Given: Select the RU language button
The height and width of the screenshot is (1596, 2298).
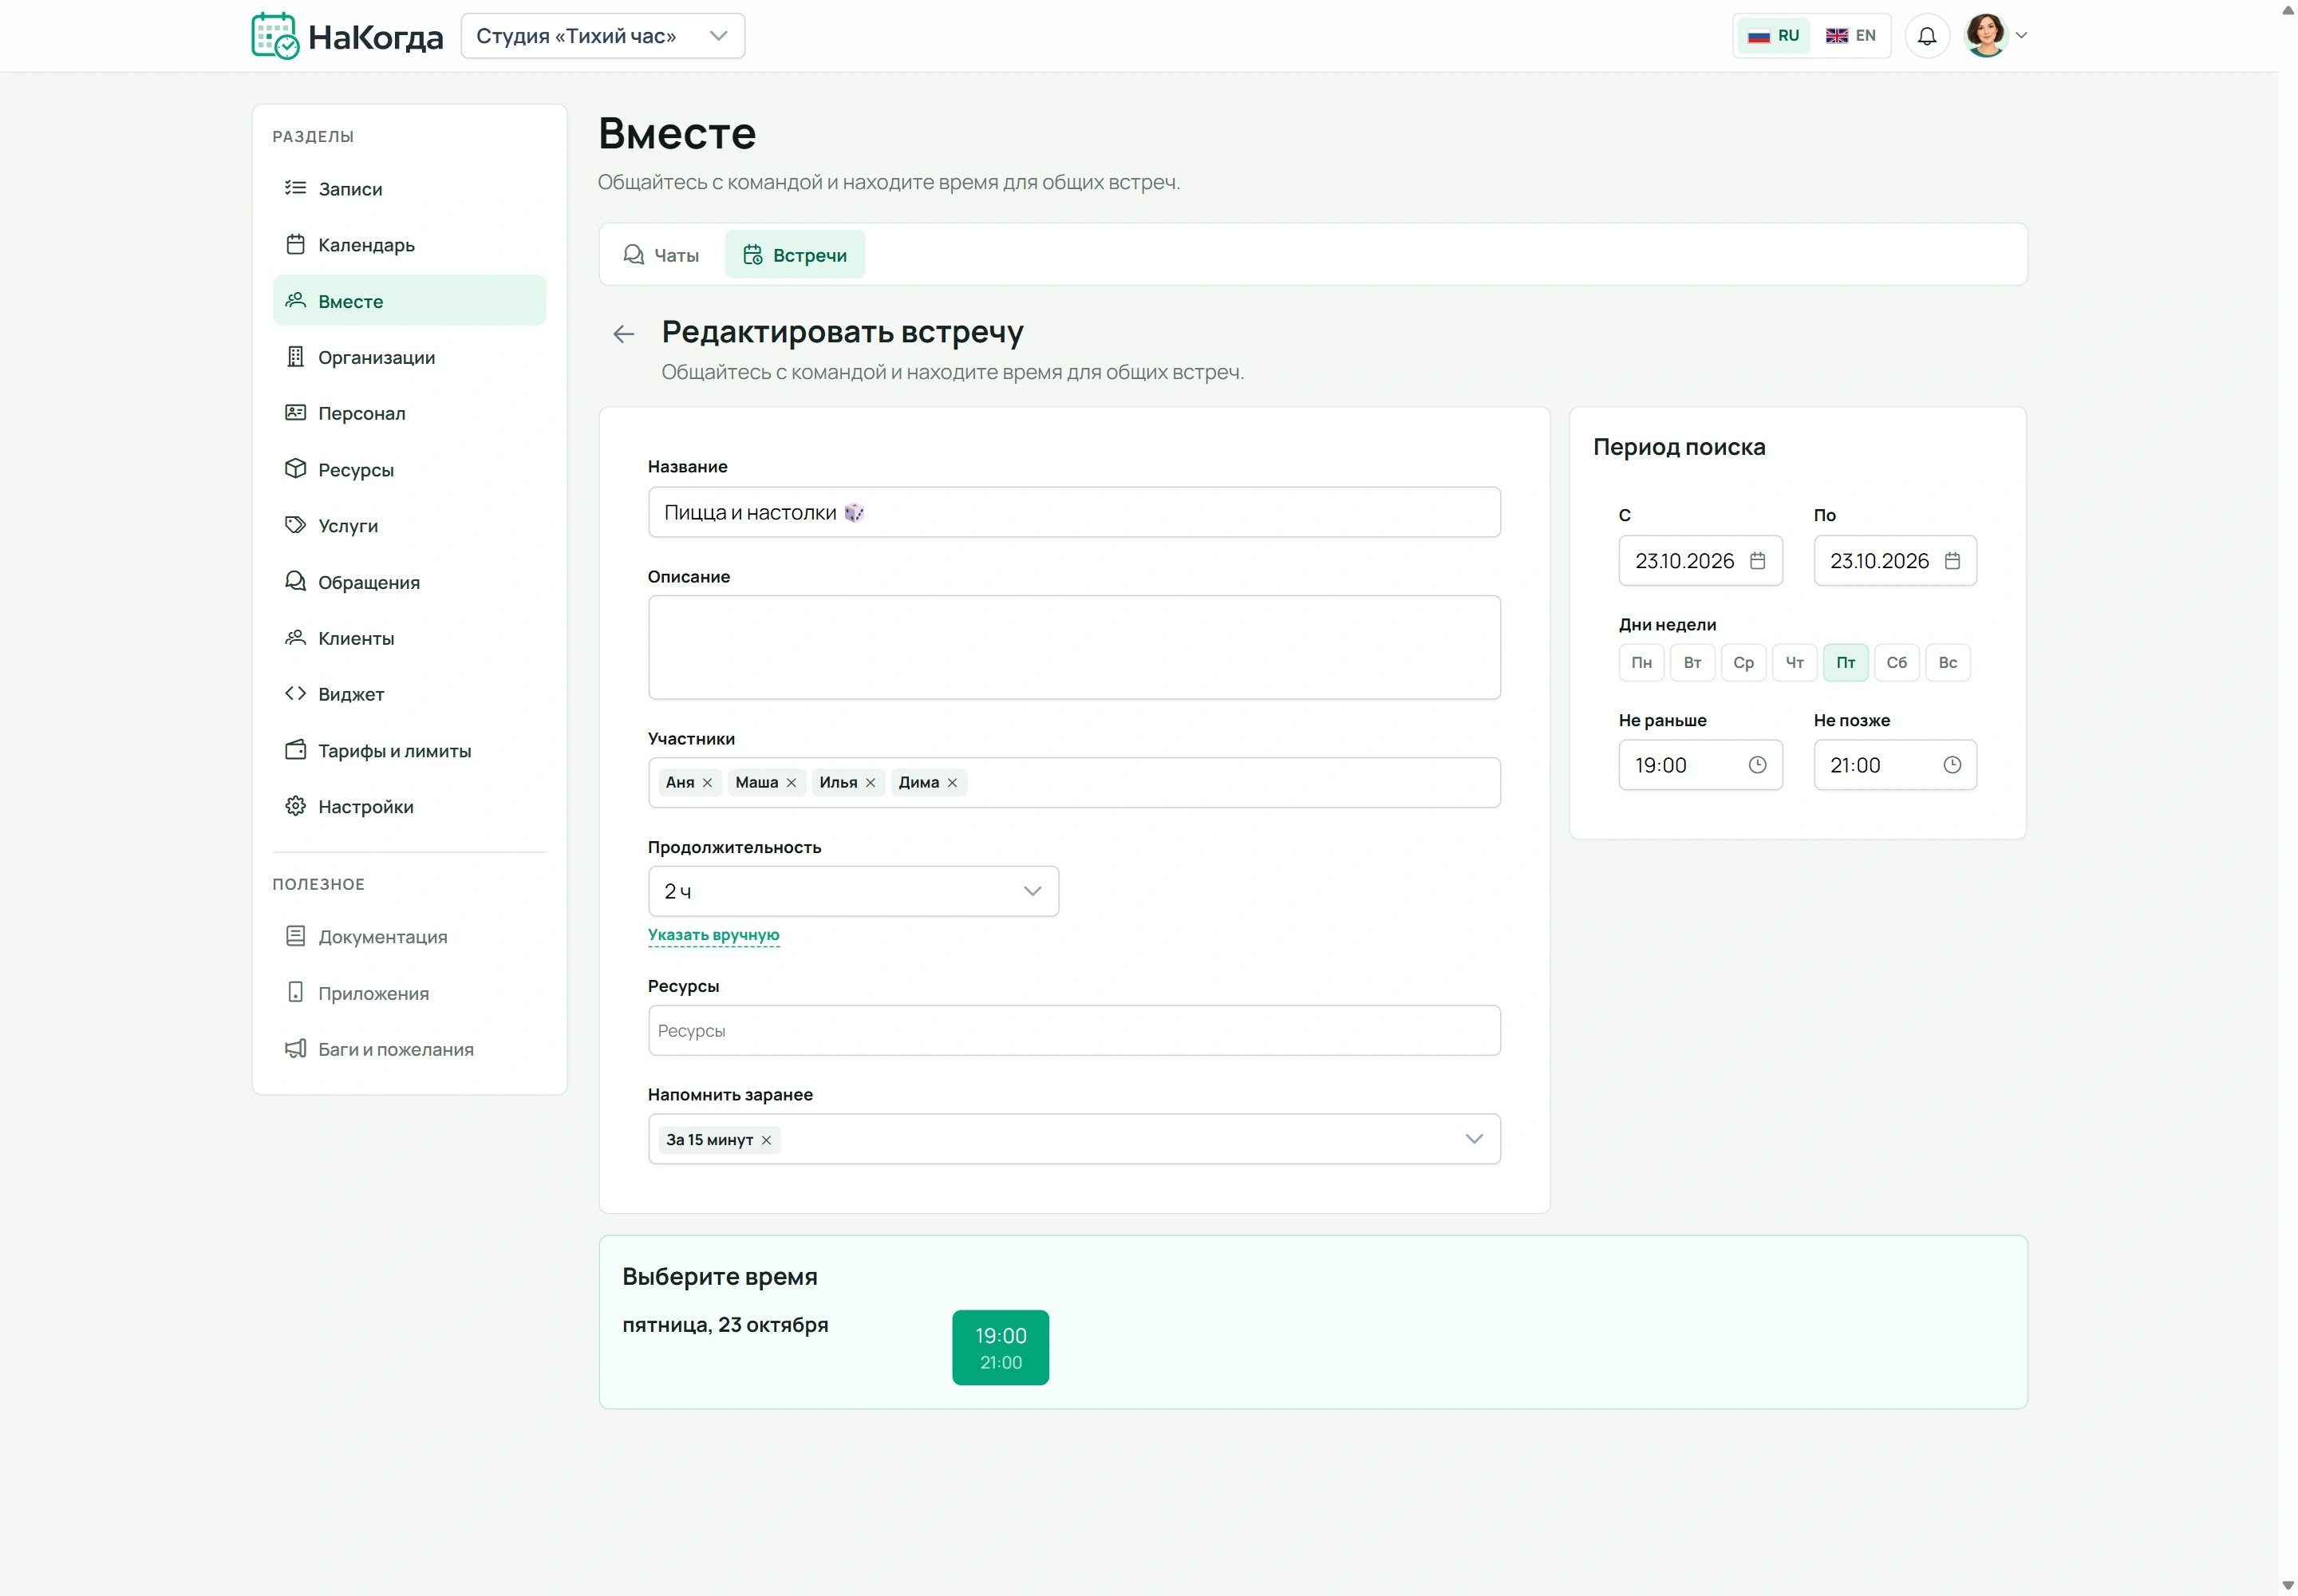Looking at the screenshot, I should pyautogui.click(x=1773, y=36).
